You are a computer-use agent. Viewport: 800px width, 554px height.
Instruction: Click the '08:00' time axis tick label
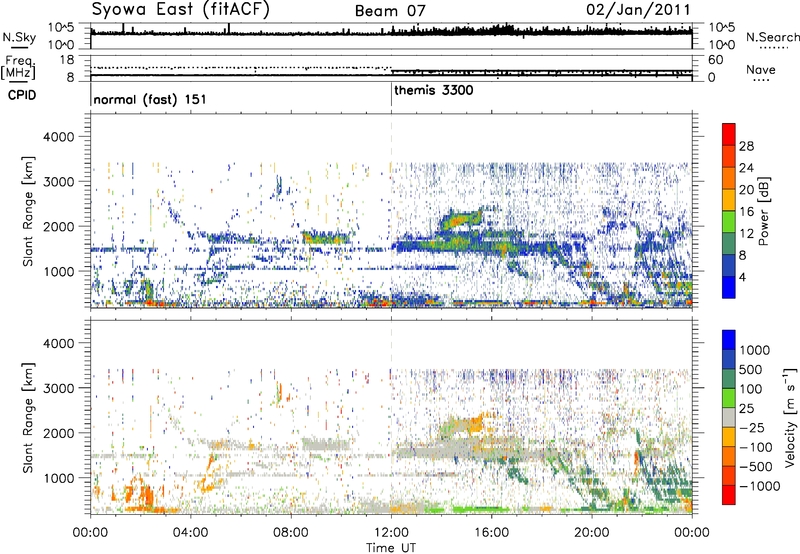point(291,533)
